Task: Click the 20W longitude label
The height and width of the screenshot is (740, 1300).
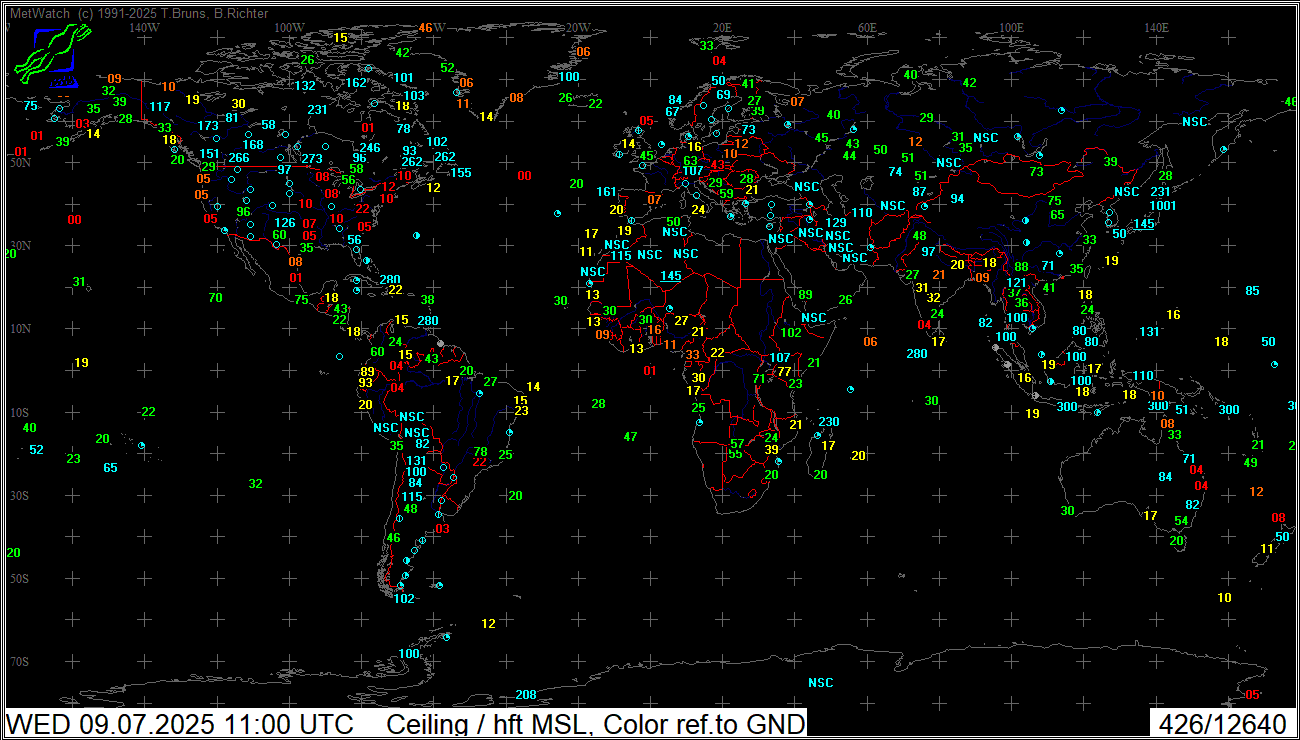Action: tap(578, 27)
